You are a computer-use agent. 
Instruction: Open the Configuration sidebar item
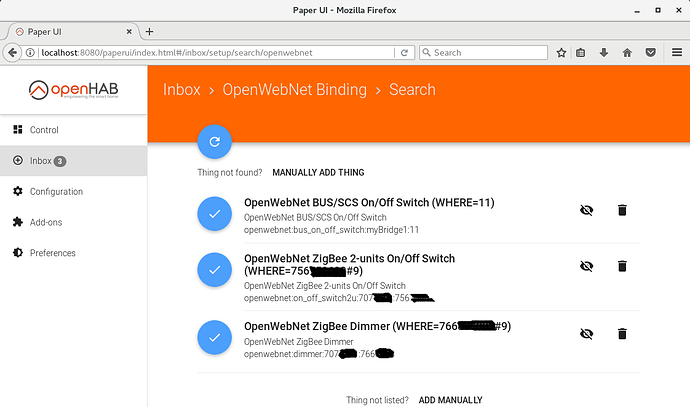coord(73,191)
